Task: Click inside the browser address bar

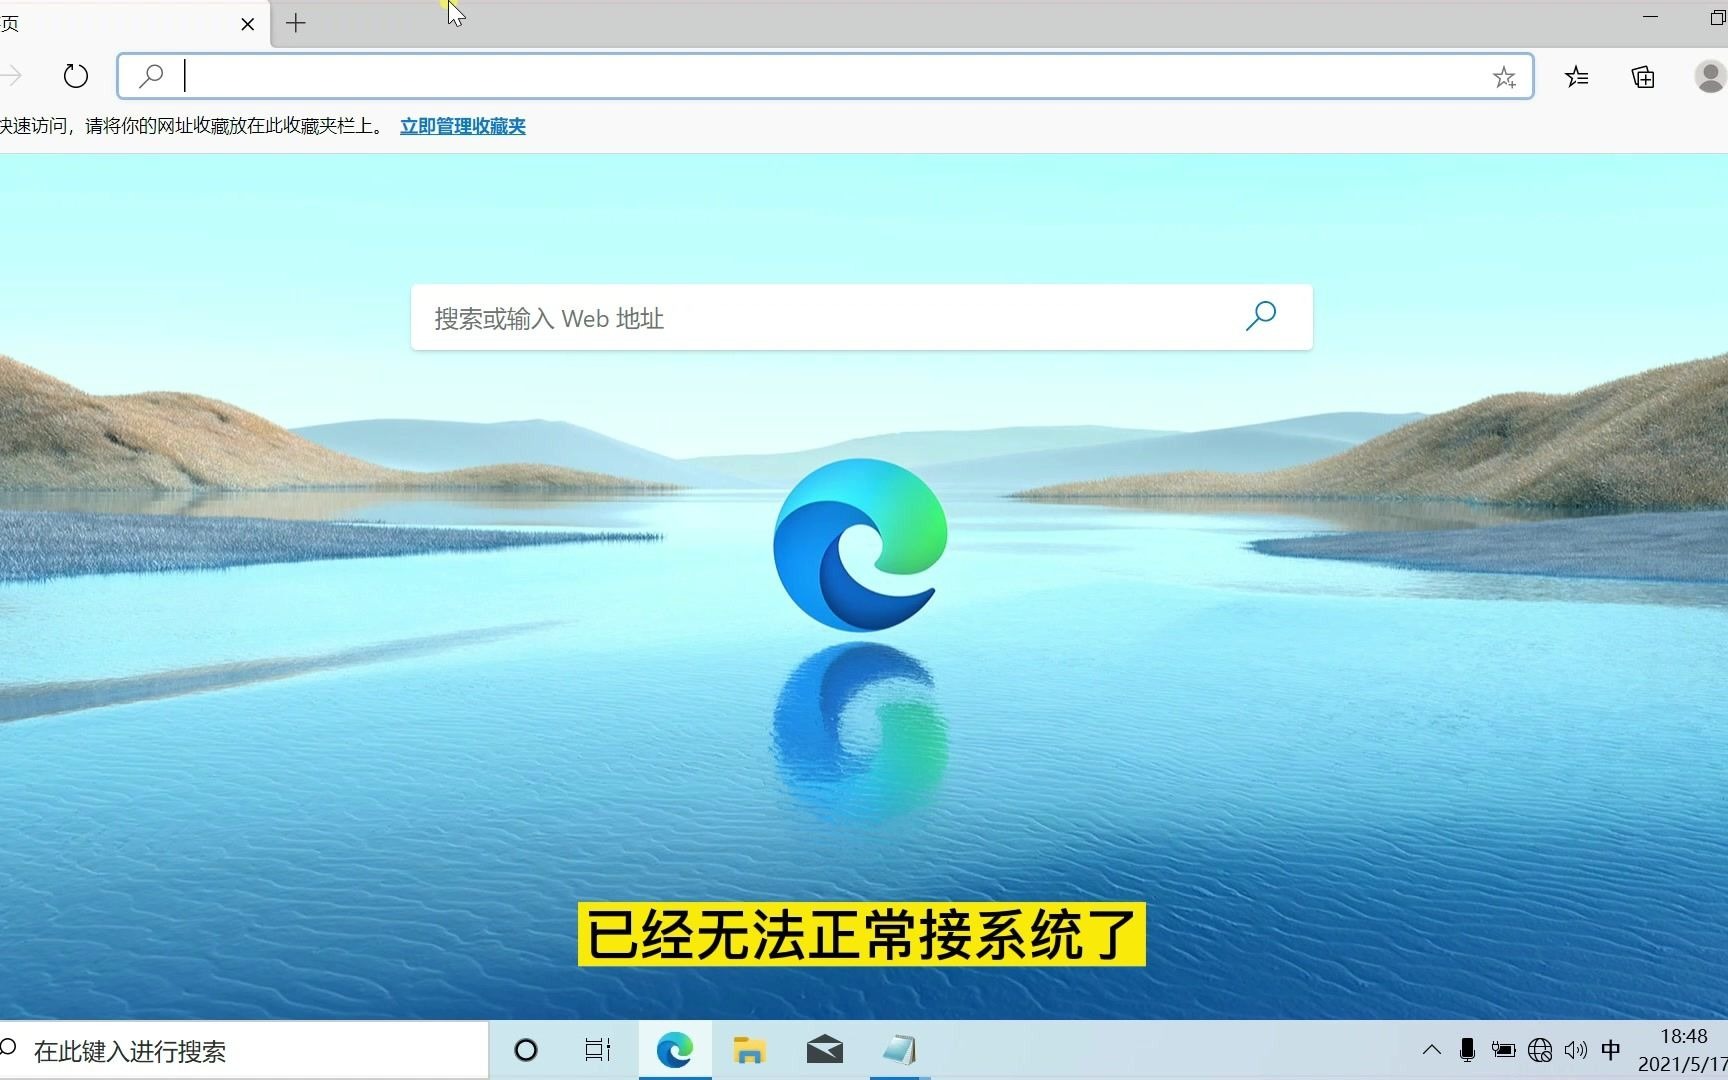Action: (x=825, y=76)
